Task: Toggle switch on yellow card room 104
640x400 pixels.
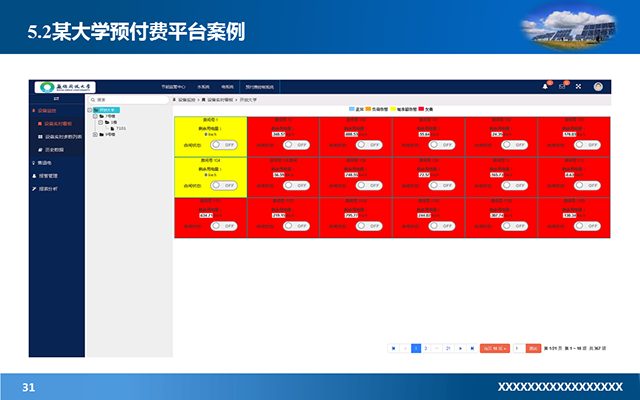Action: tap(224, 185)
